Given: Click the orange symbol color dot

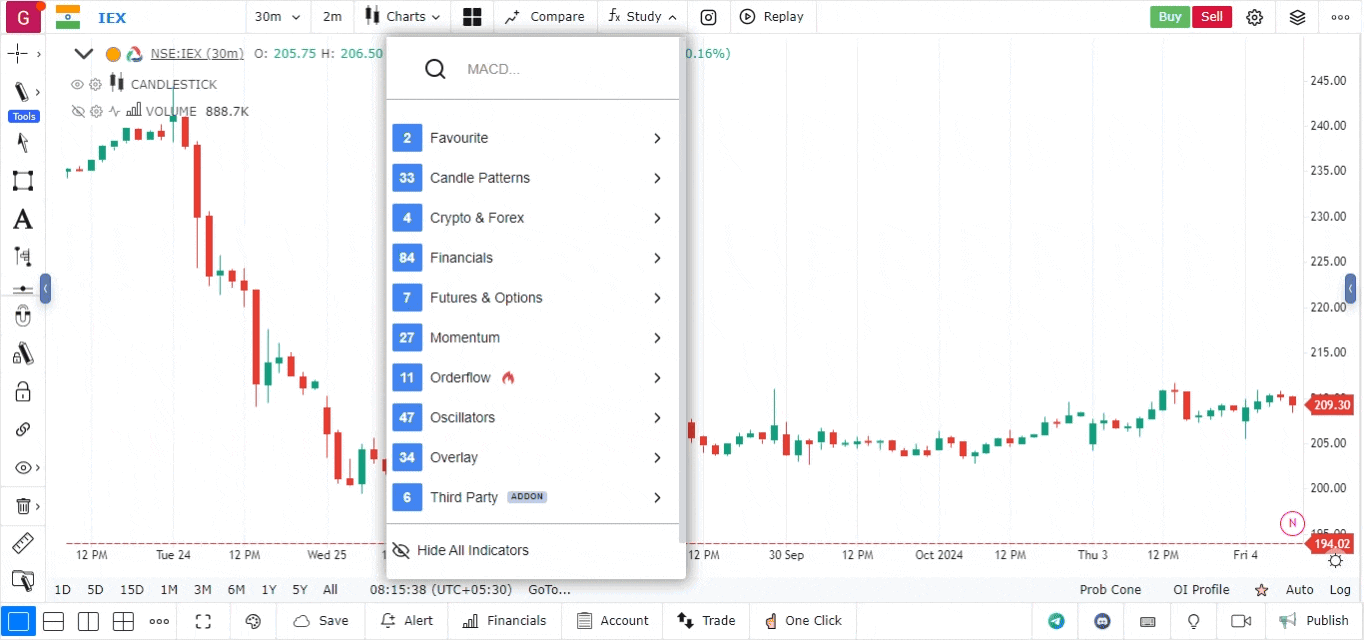Looking at the screenshot, I should 113,54.
